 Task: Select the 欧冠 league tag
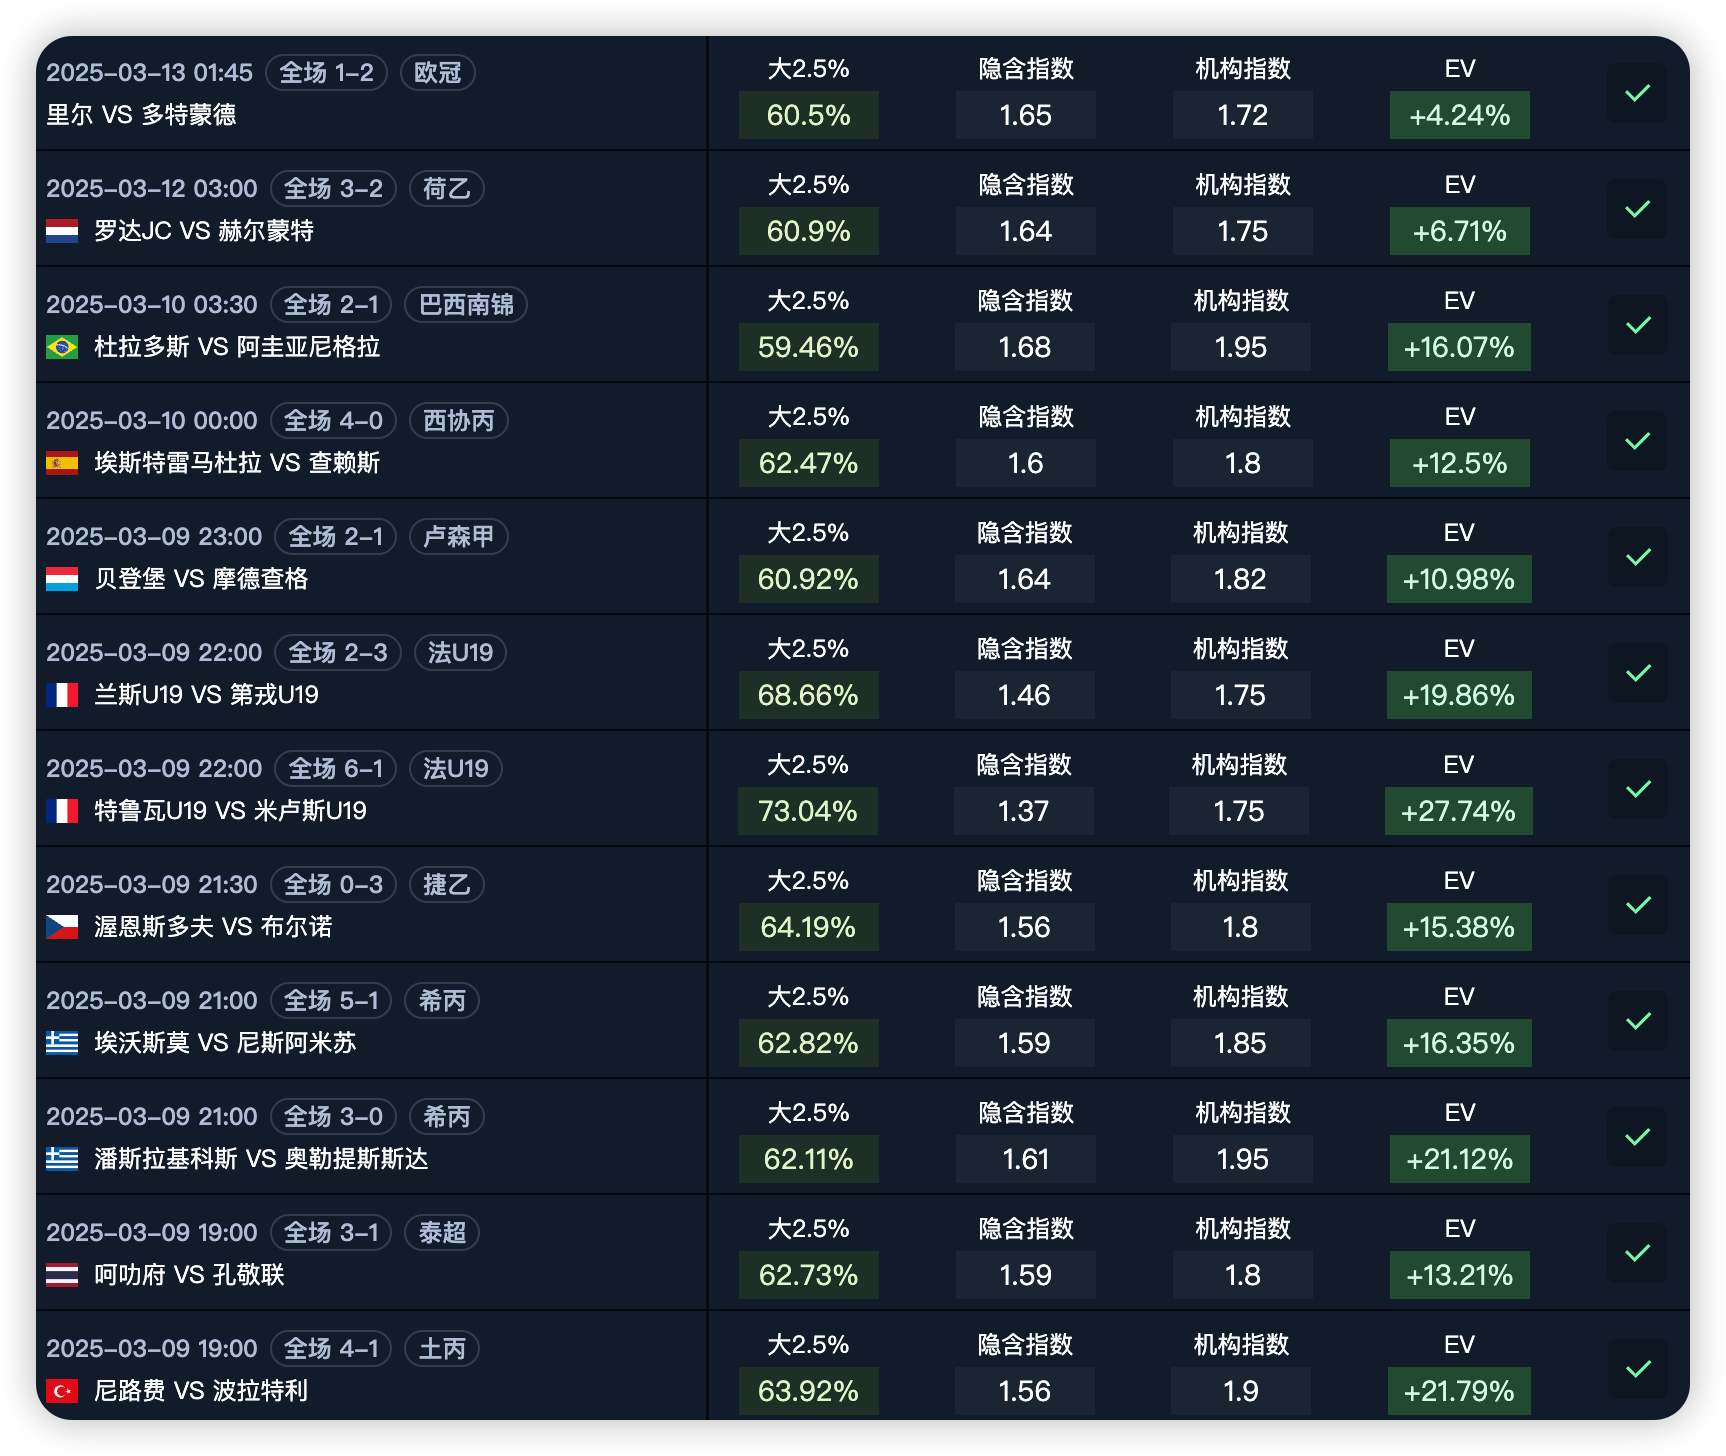click(437, 73)
